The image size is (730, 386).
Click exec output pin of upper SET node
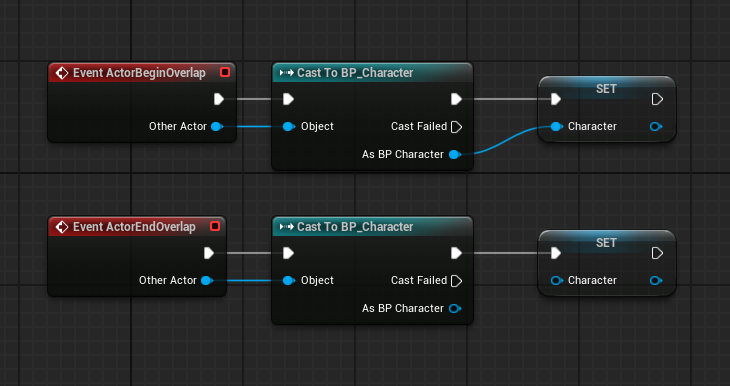click(x=657, y=99)
